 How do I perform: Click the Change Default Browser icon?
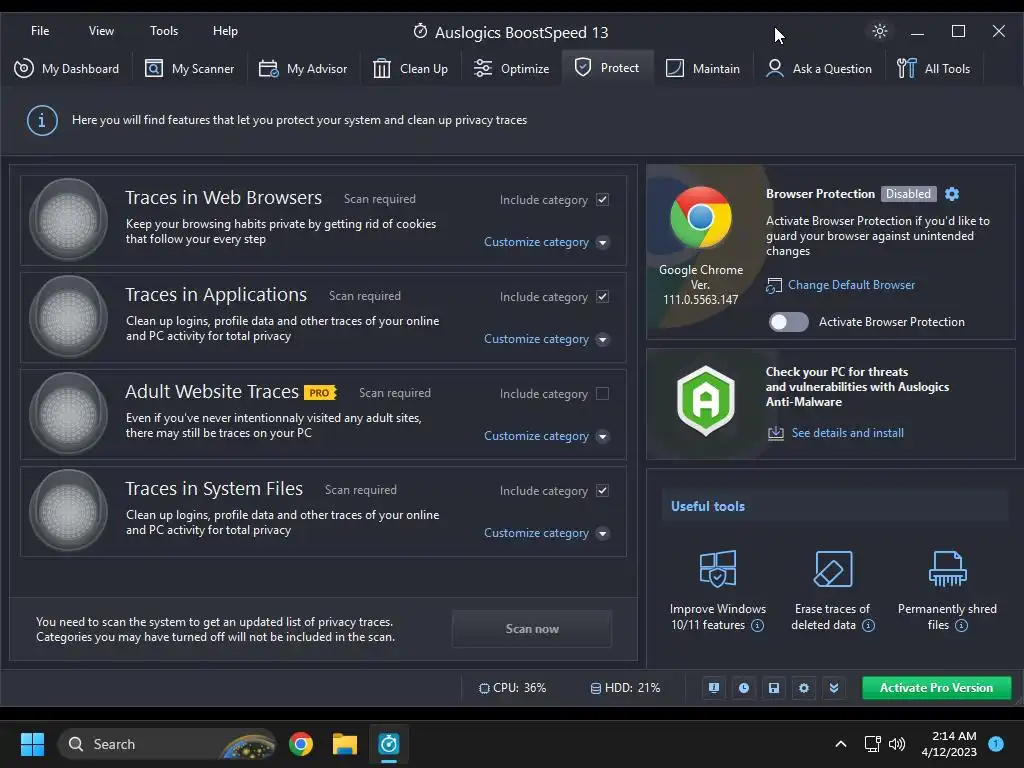pos(774,285)
